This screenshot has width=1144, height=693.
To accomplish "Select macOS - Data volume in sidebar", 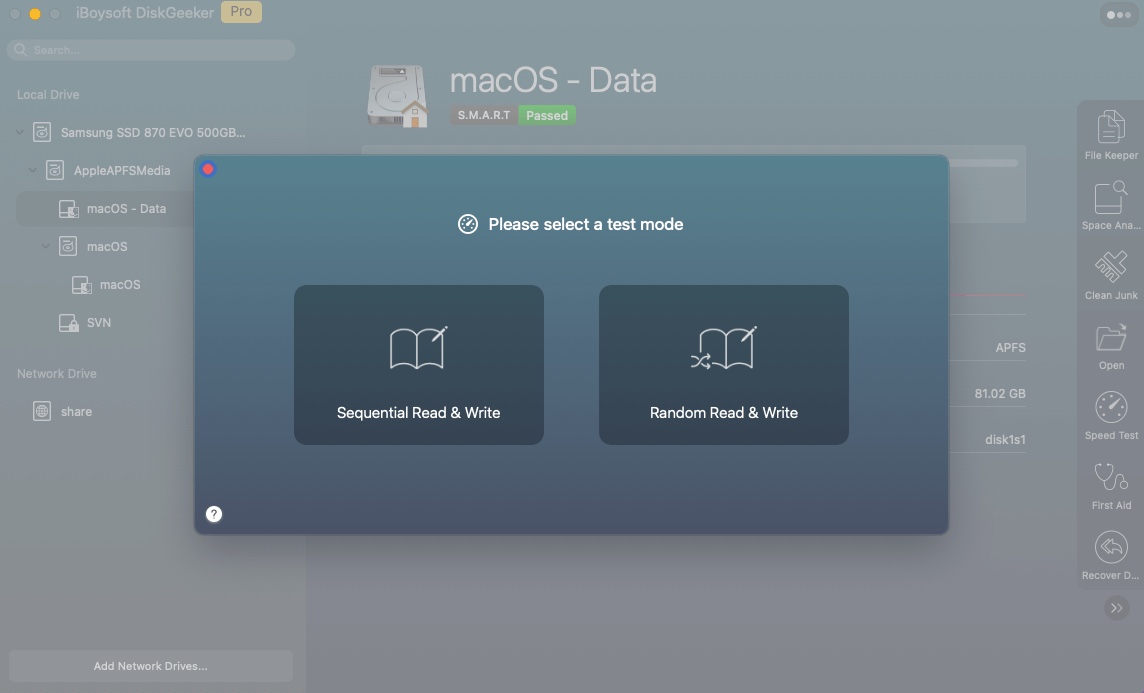I will point(126,209).
